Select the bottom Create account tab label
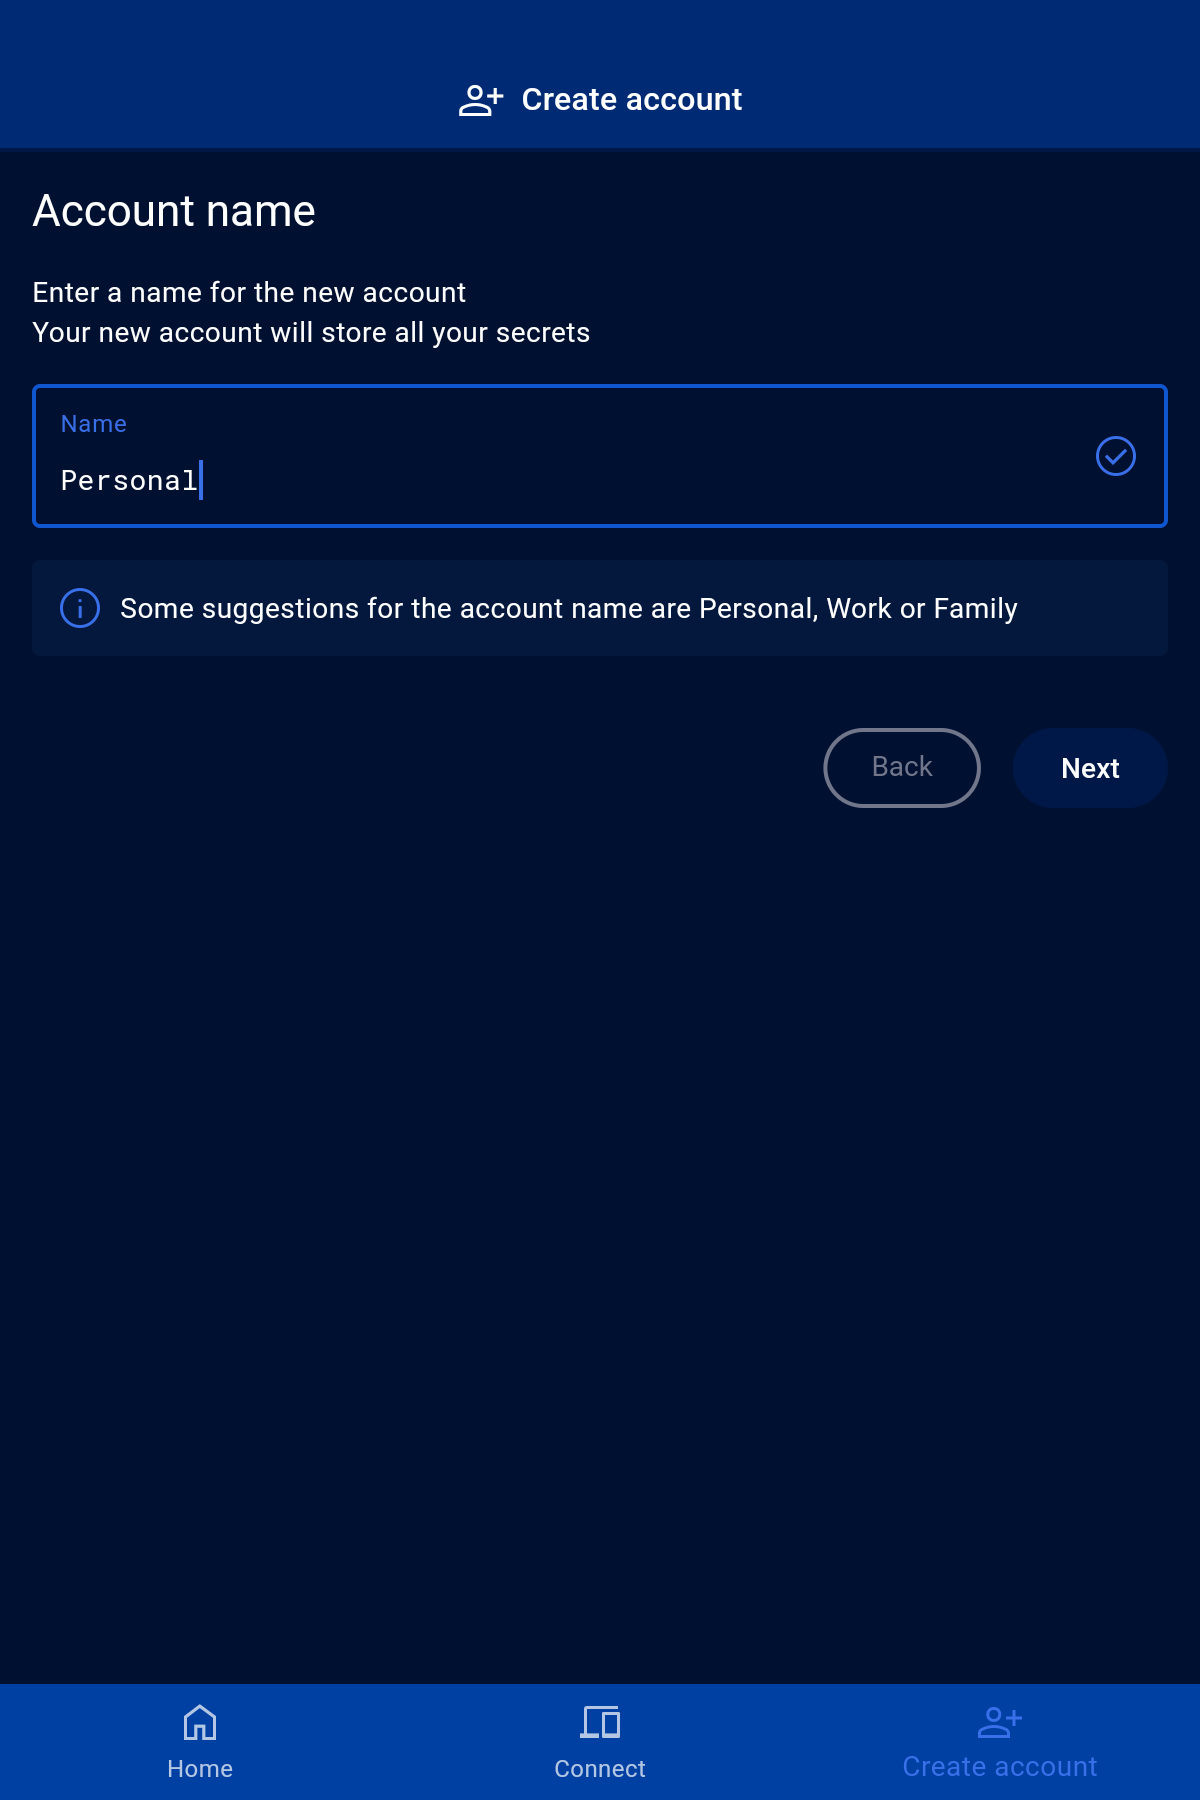 pos(999,1767)
